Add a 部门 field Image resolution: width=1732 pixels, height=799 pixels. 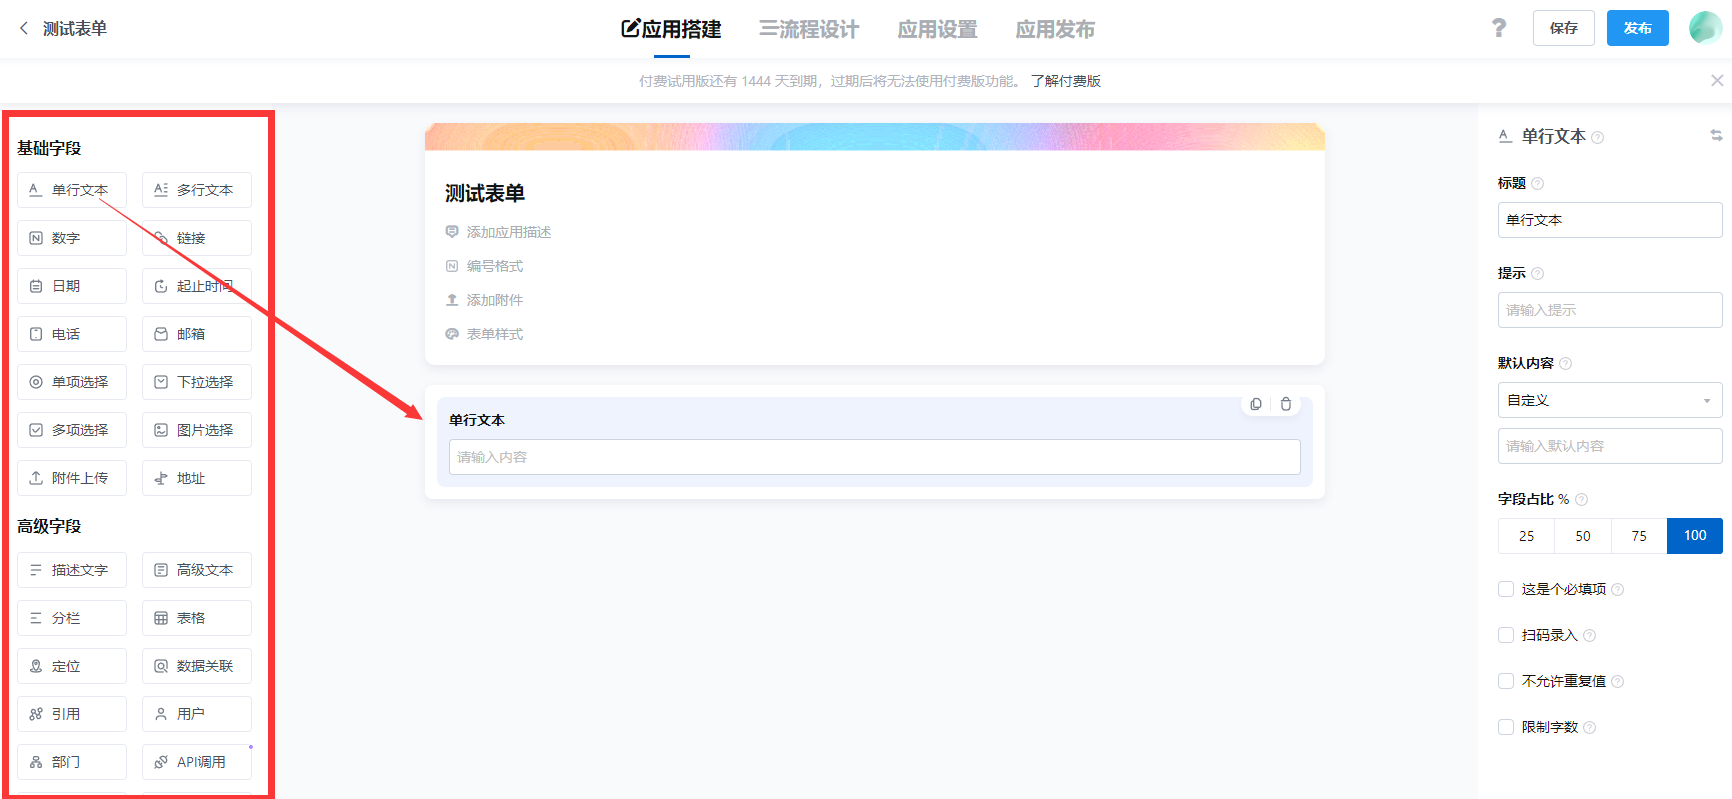click(72, 762)
